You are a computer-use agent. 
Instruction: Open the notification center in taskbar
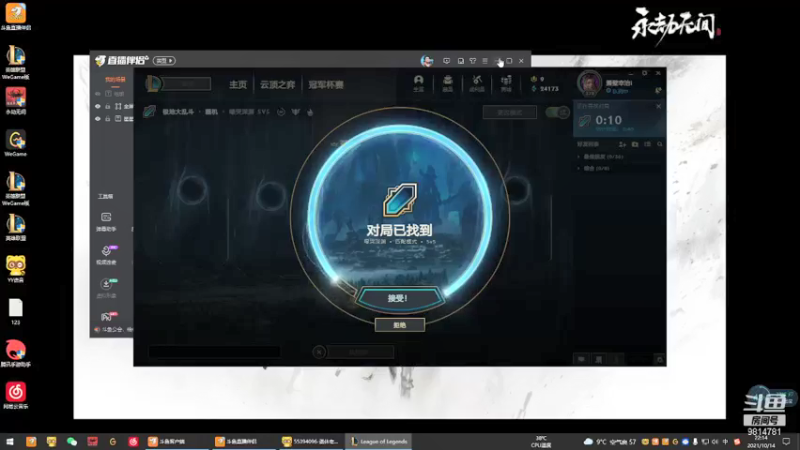[x=786, y=441]
